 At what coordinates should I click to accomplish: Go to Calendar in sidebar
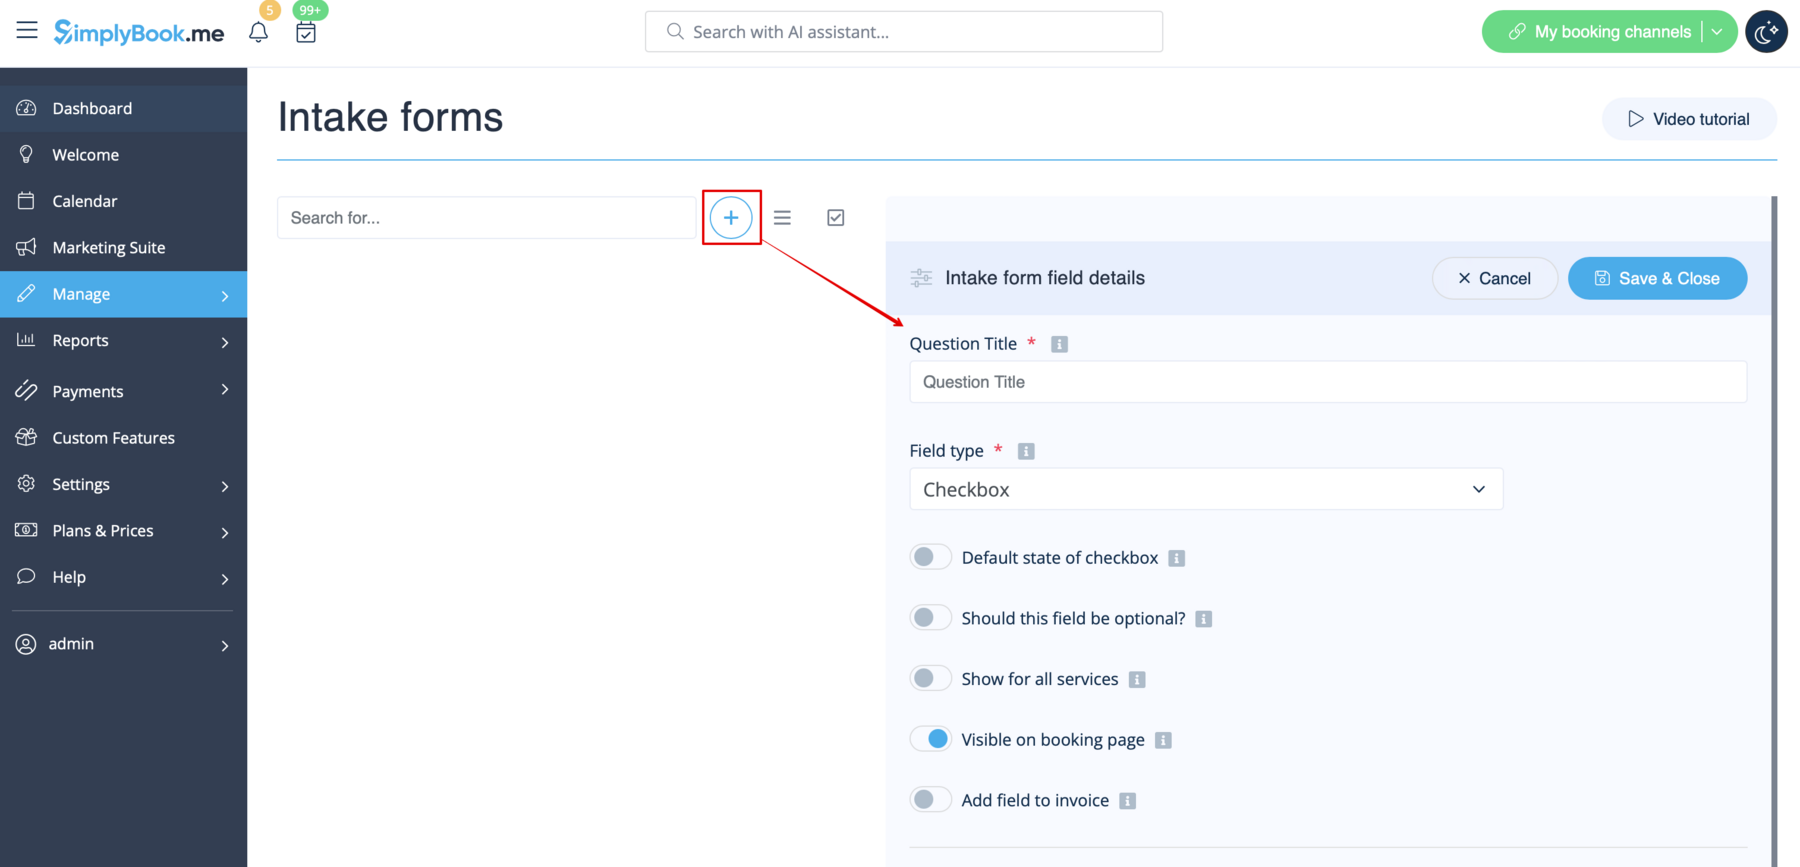pos(85,201)
